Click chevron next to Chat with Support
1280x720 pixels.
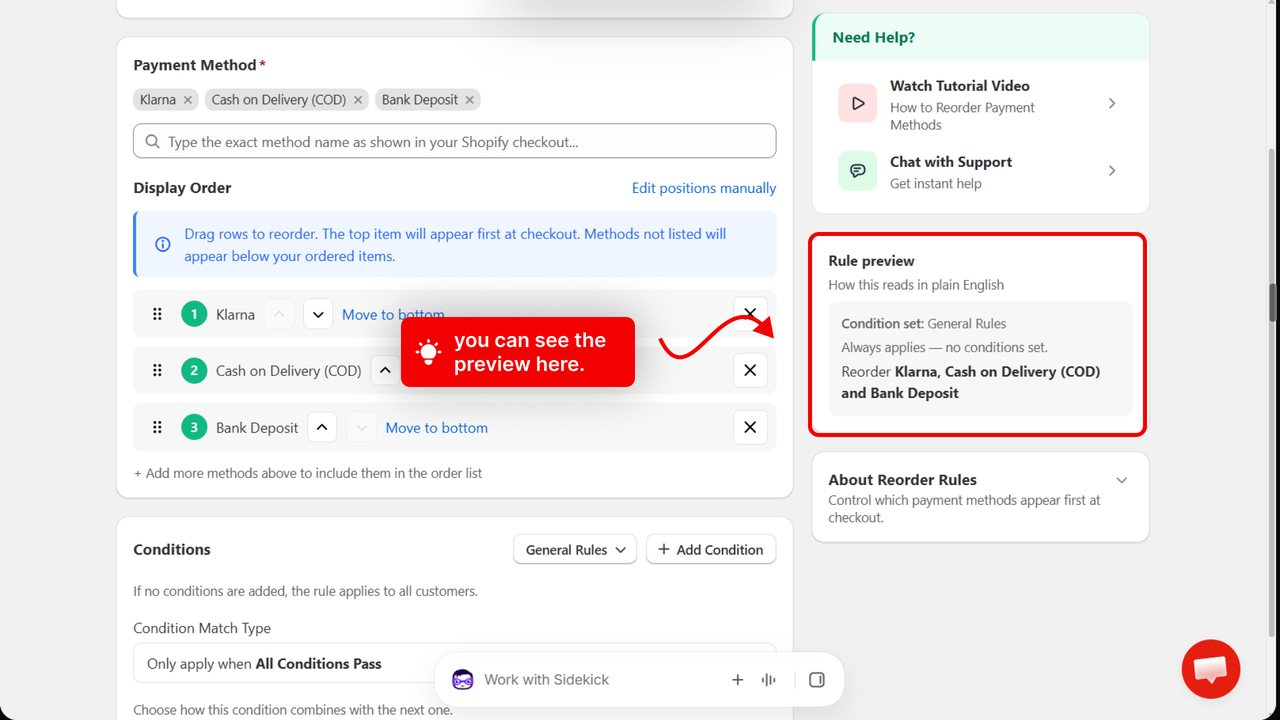click(1112, 171)
